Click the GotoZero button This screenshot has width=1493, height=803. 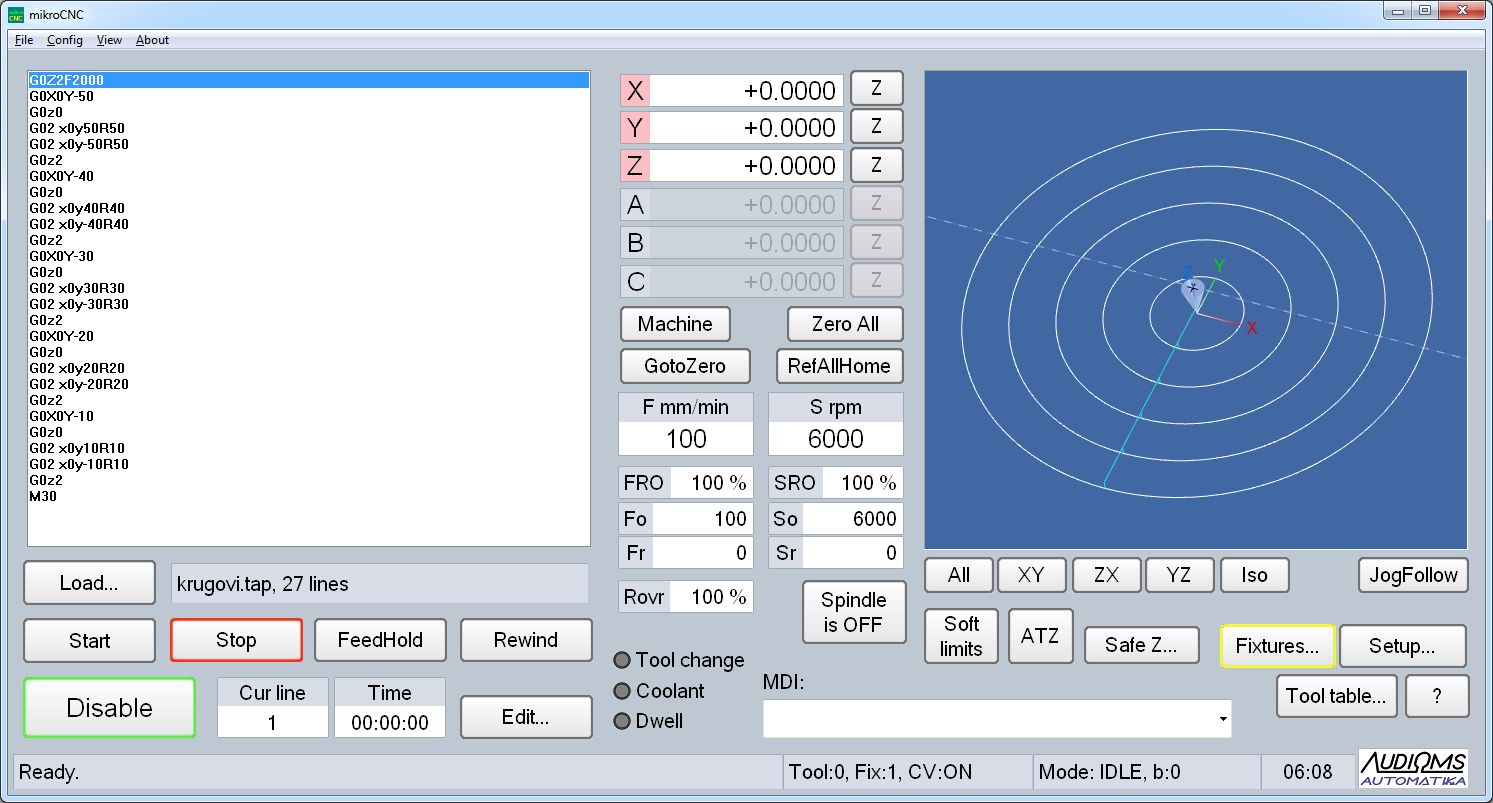[685, 366]
